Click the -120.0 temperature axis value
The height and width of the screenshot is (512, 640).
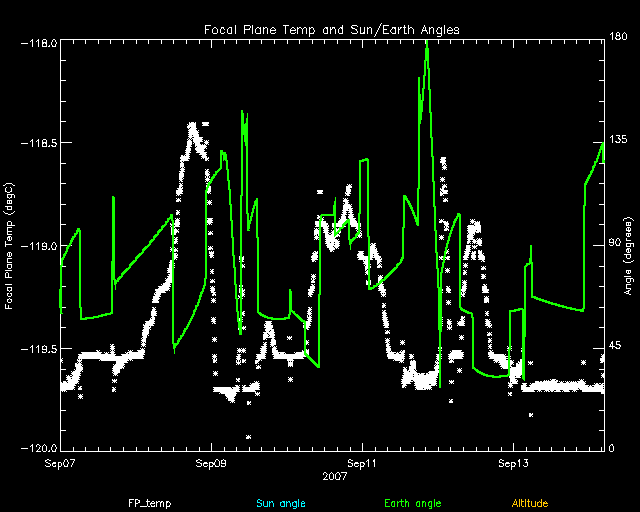pos(38,448)
